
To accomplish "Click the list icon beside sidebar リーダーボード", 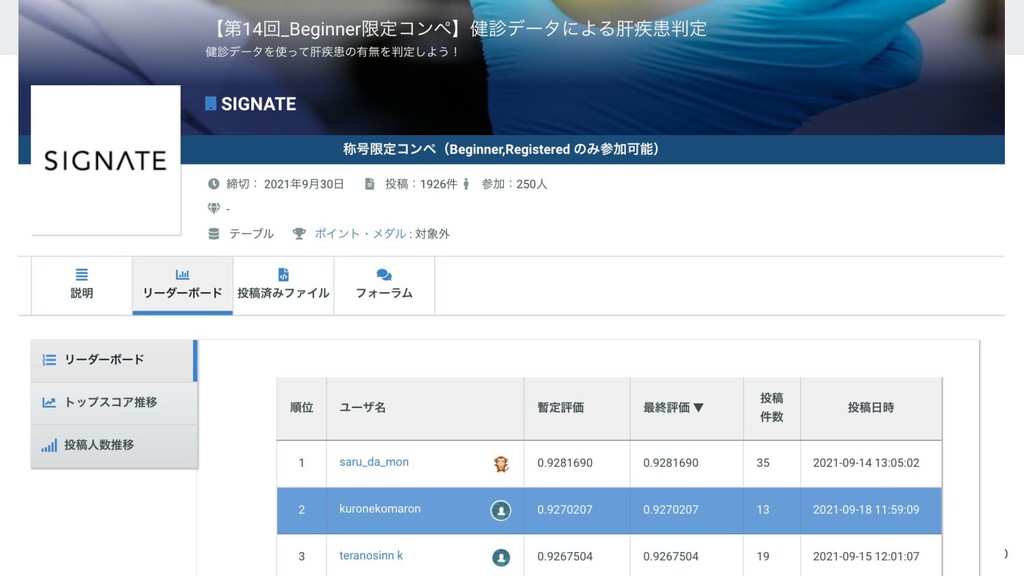I will pos(49,360).
